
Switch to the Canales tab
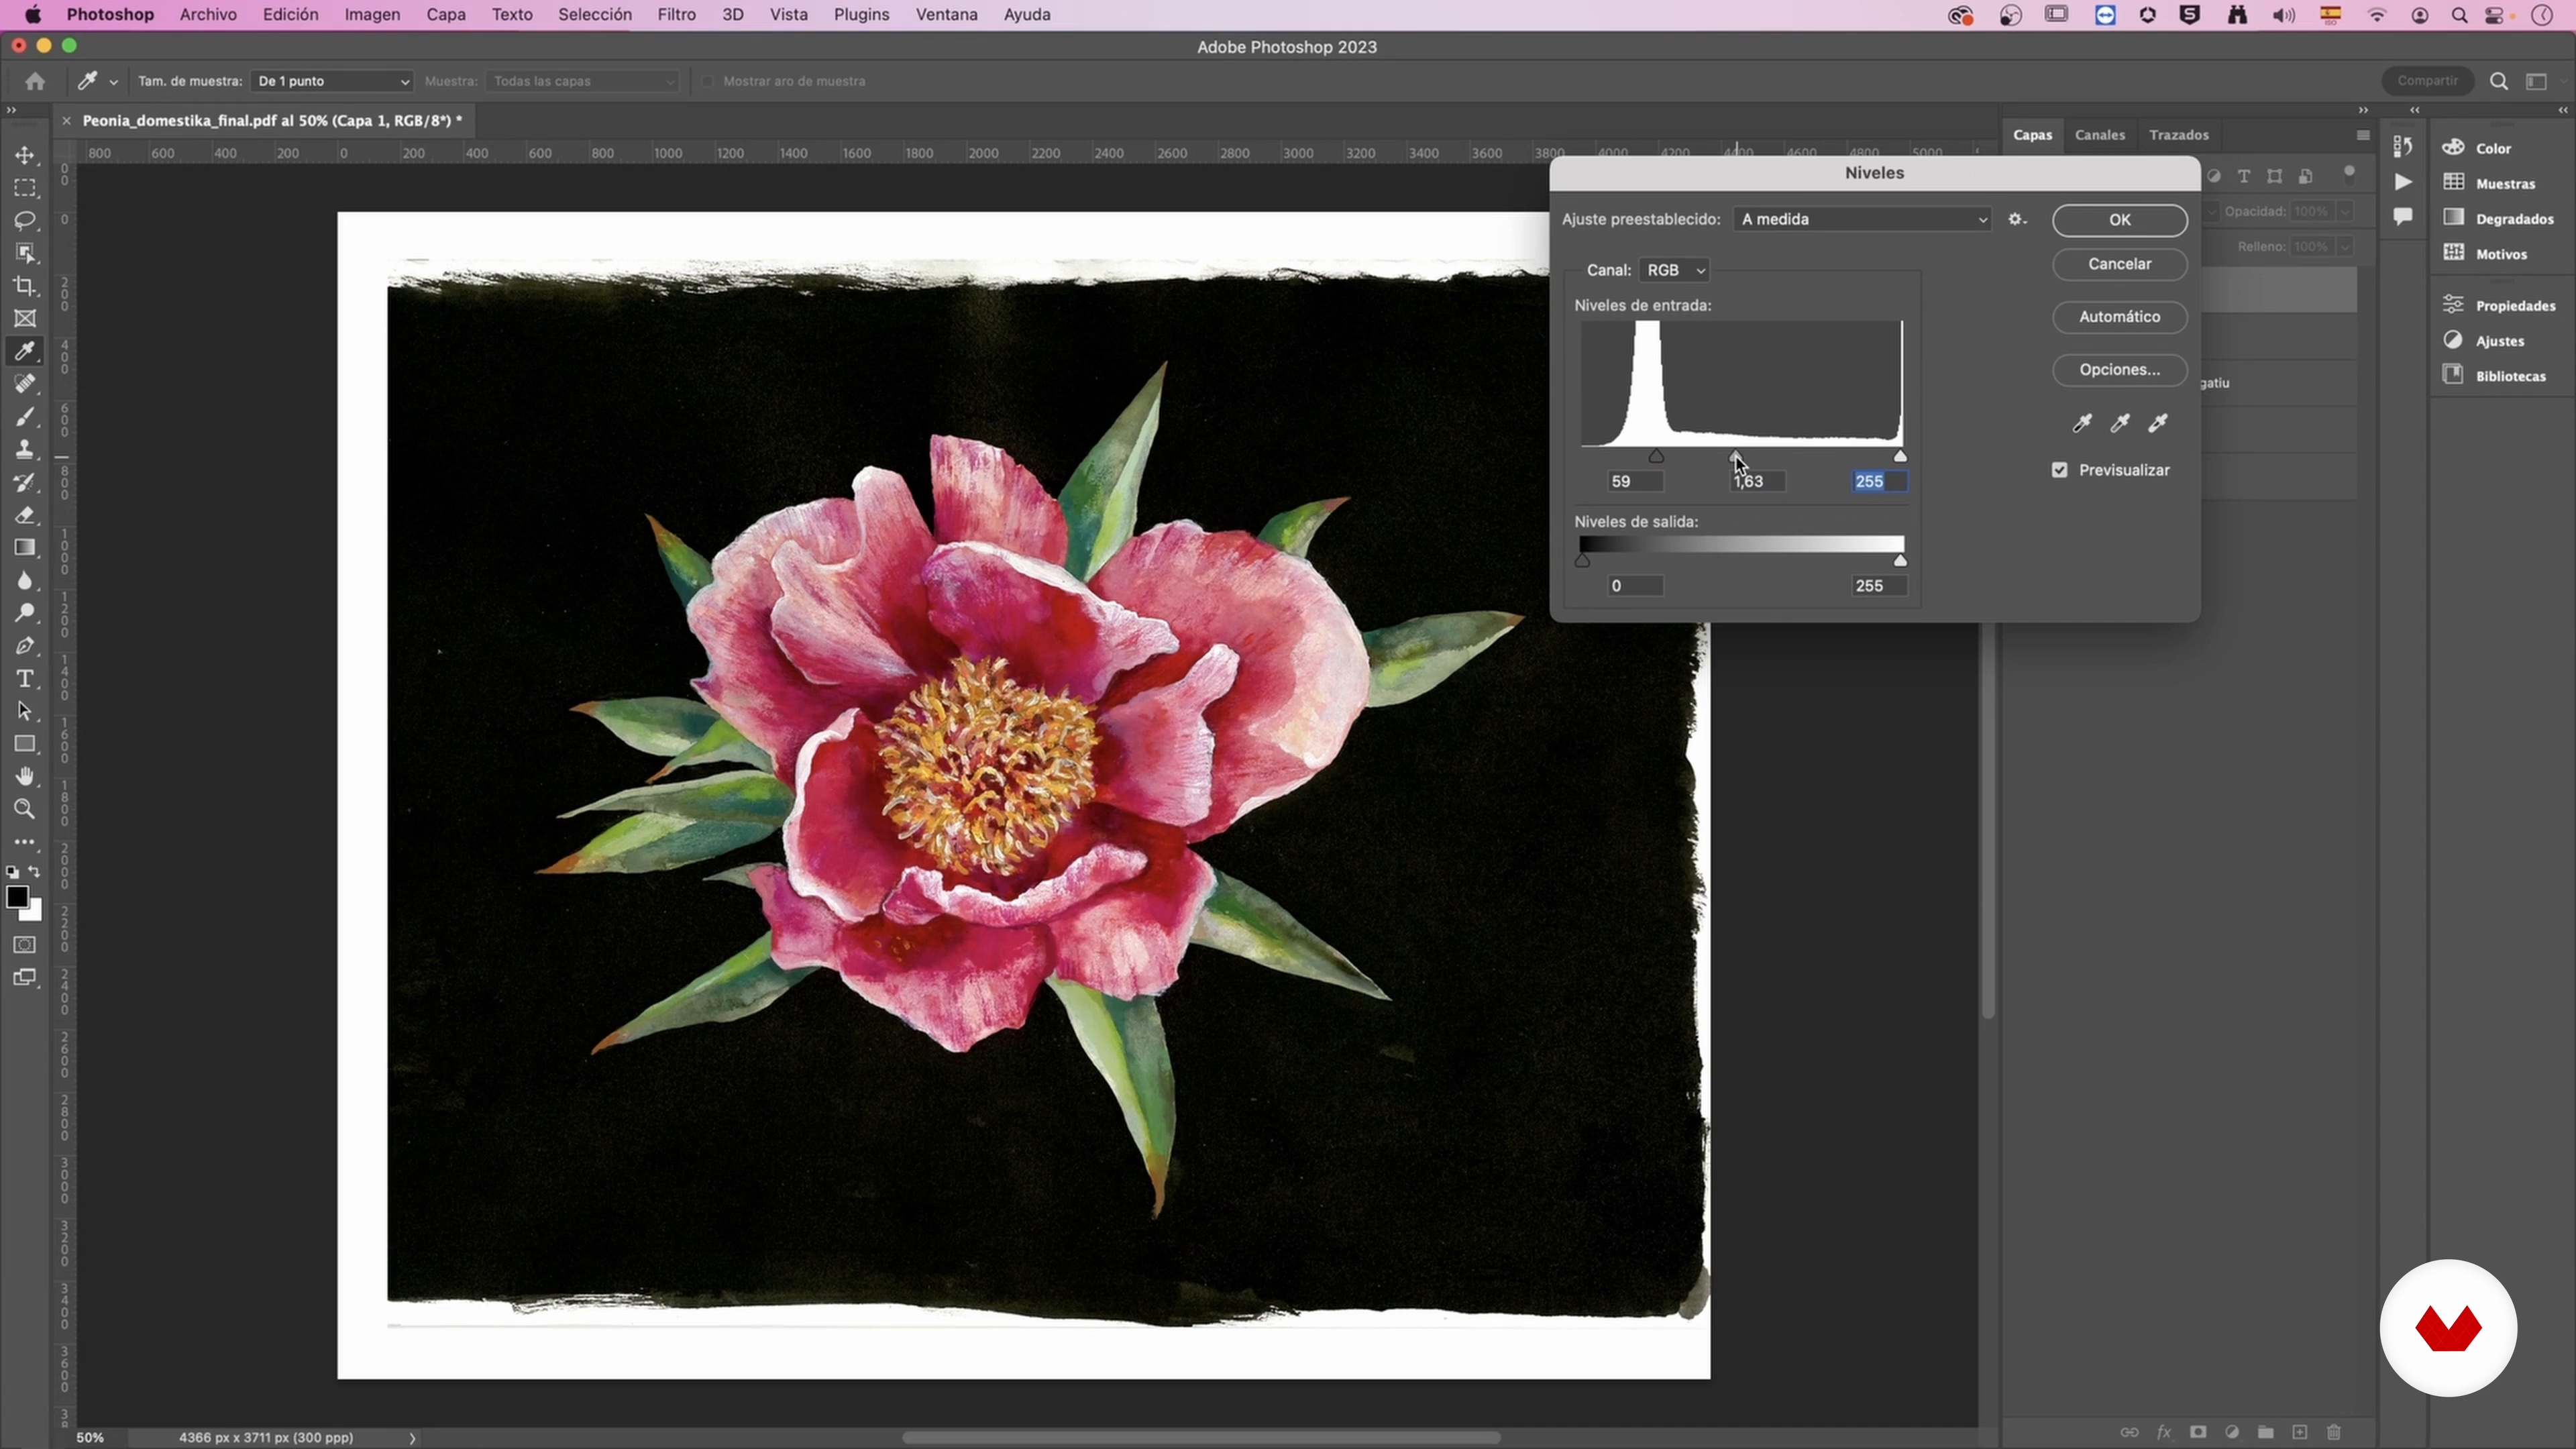click(x=2099, y=135)
